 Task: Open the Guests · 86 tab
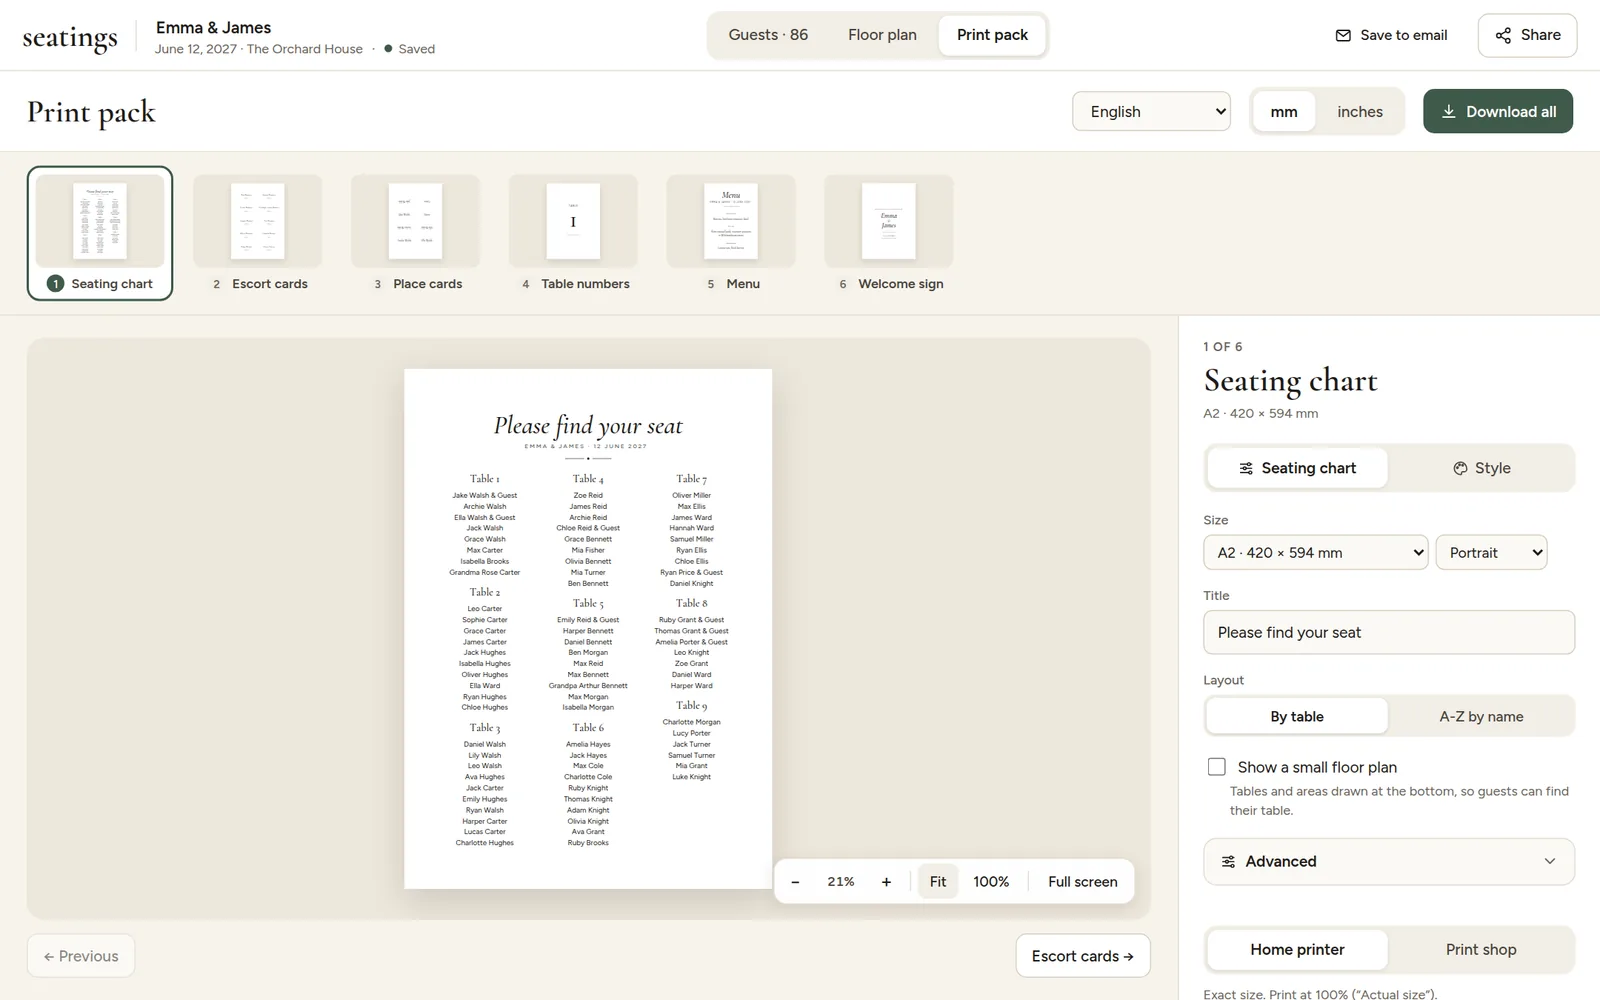tap(768, 35)
